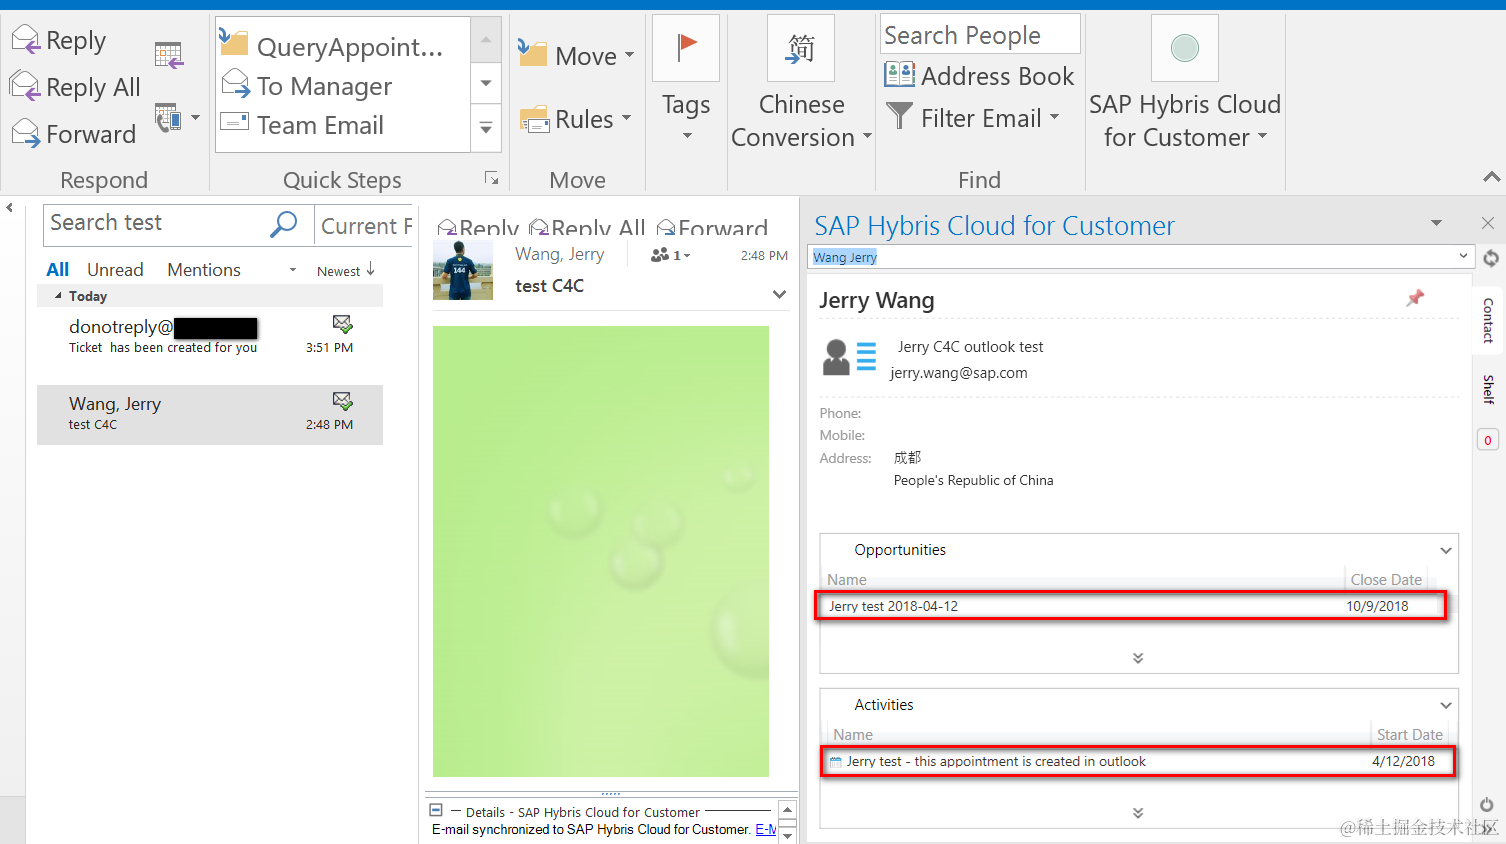Switch to the Contact side tab

(x=1488, y=320)
